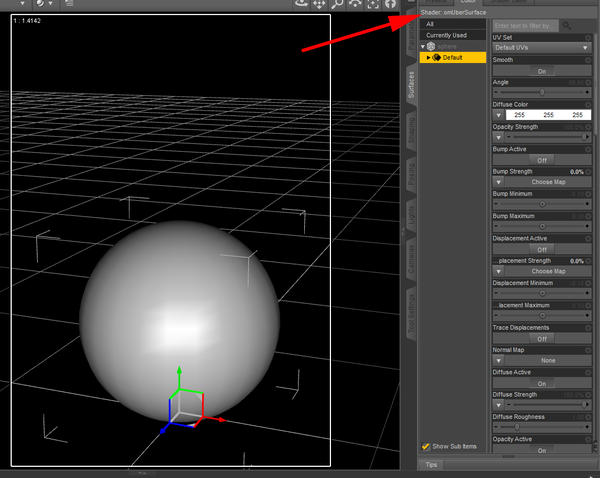The width and height of the screenshot is (600, 478).
Task: Click the Displacement Minimum slider handle
Action: [x=542, y=293]
